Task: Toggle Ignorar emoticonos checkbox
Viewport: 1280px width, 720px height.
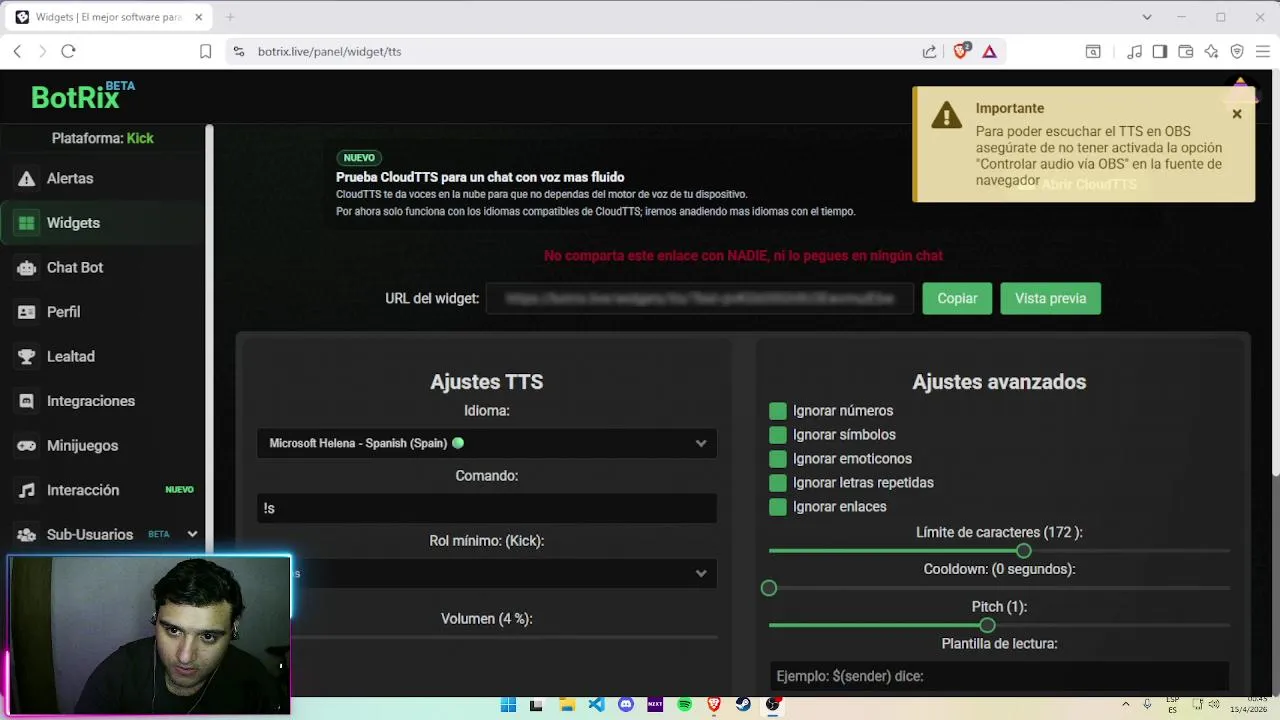Action: pos(778,459)
